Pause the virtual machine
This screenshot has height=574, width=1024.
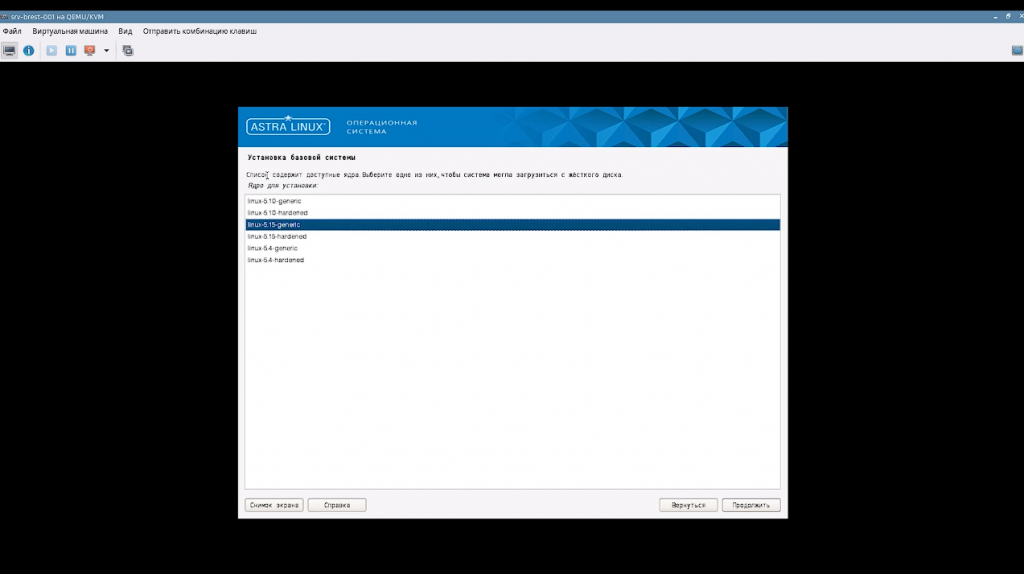pos(71,50)
